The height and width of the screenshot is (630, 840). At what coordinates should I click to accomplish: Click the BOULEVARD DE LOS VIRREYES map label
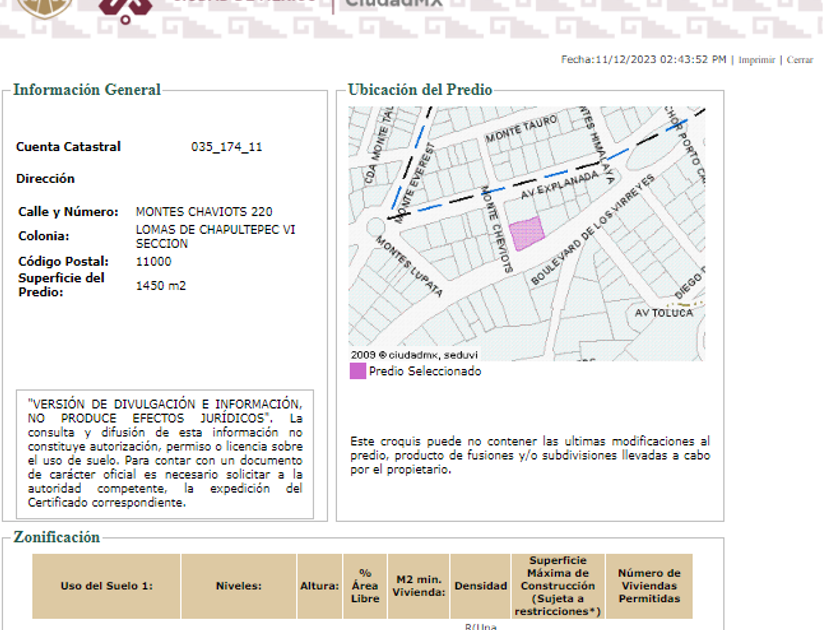pos(592,229)
